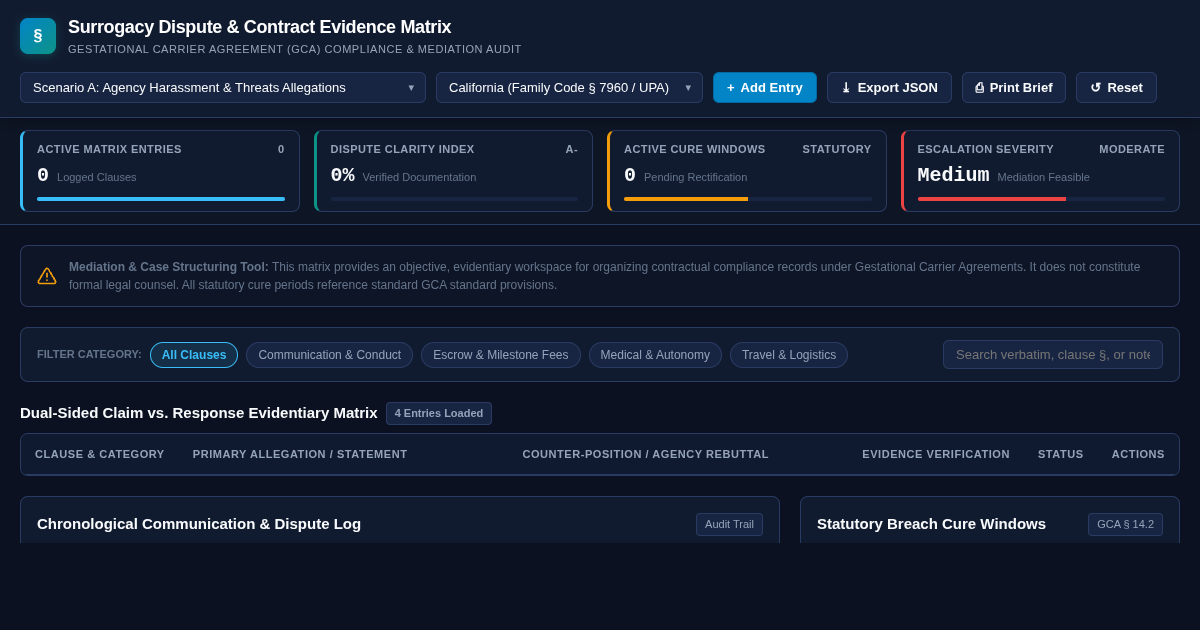This screenshot has height=630, width=1200.
Task: Click the Active Matrix Entries progress bar
Action: coord(161,199)
